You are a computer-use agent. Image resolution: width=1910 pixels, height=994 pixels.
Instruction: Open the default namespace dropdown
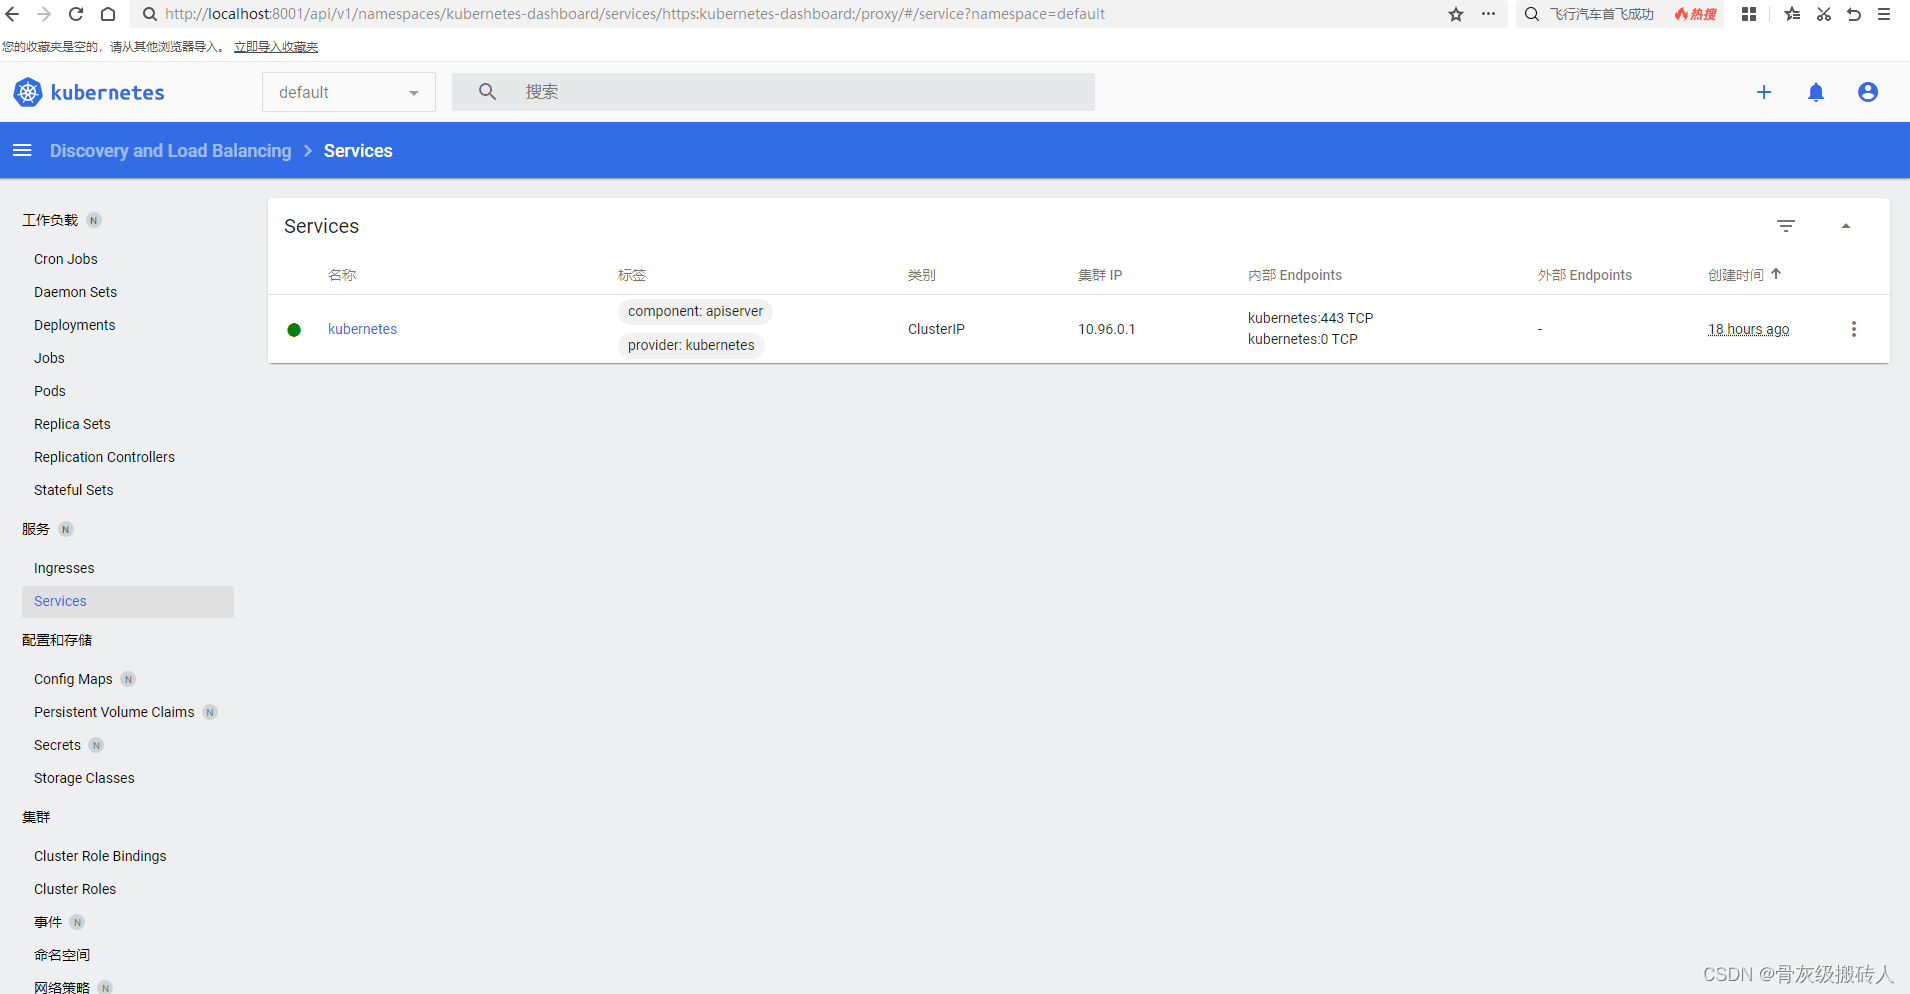(349, 92)
